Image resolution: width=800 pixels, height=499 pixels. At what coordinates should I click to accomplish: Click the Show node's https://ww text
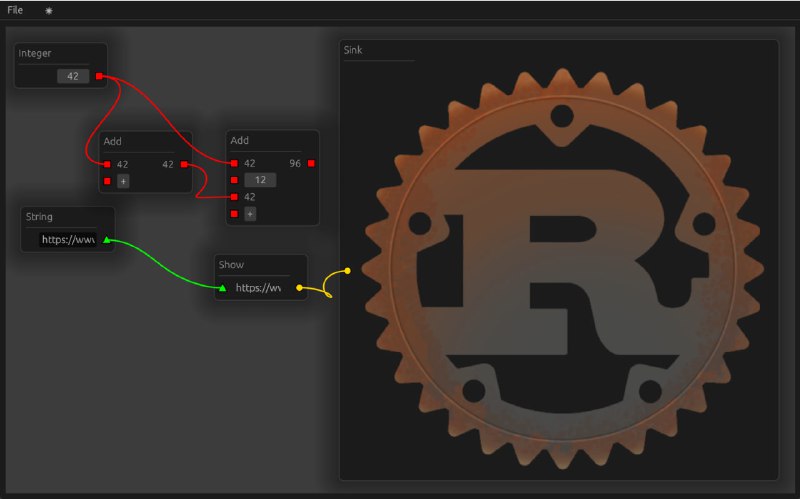pyautogui.click(x=258, y=288)
